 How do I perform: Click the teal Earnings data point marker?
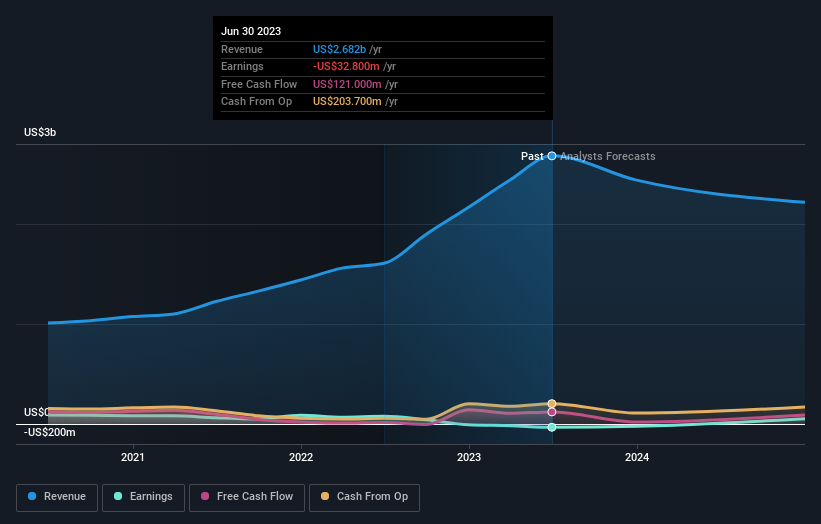552,427
